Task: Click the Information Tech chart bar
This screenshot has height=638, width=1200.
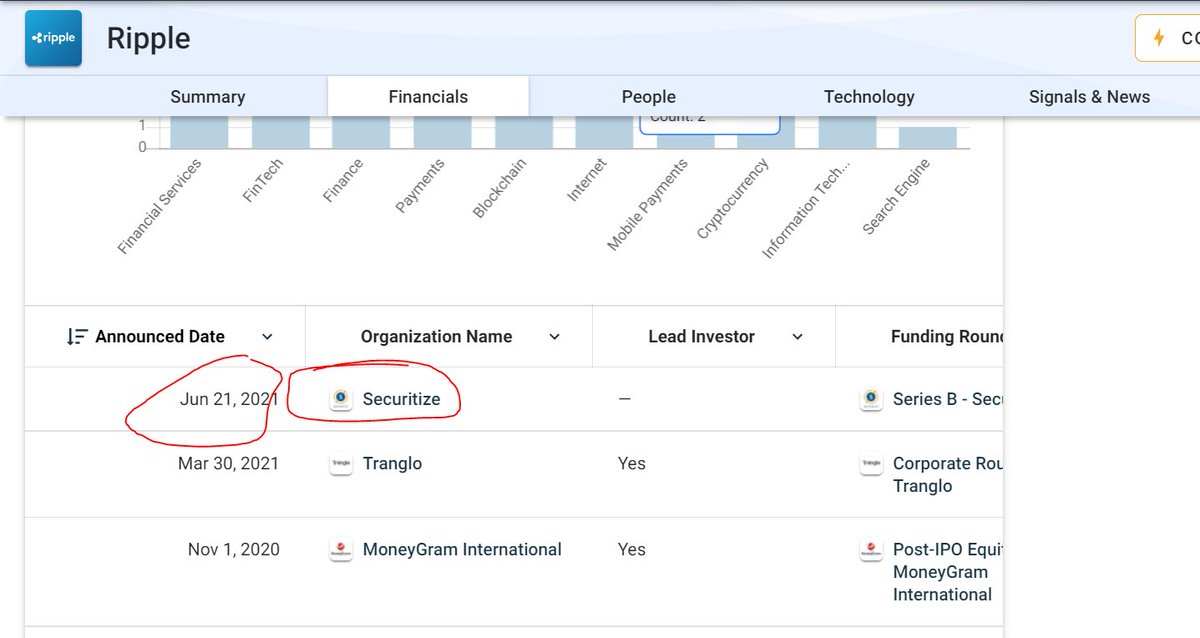Action: coord(847,132)
